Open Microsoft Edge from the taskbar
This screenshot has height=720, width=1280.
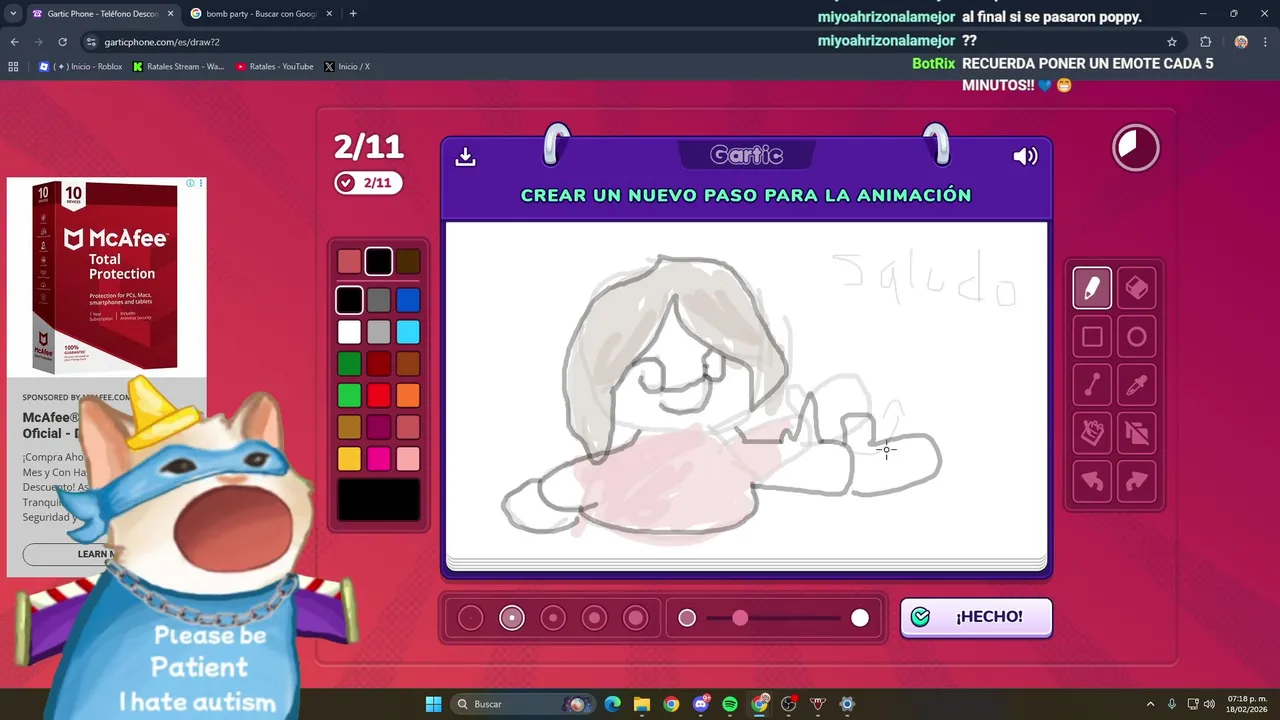(612, 704)
